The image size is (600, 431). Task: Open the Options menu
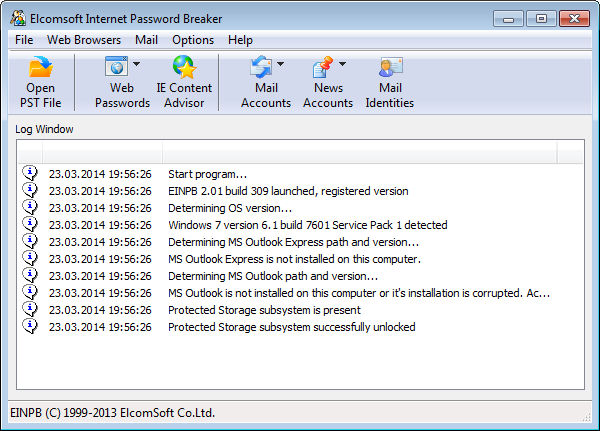tap(193, 40)
